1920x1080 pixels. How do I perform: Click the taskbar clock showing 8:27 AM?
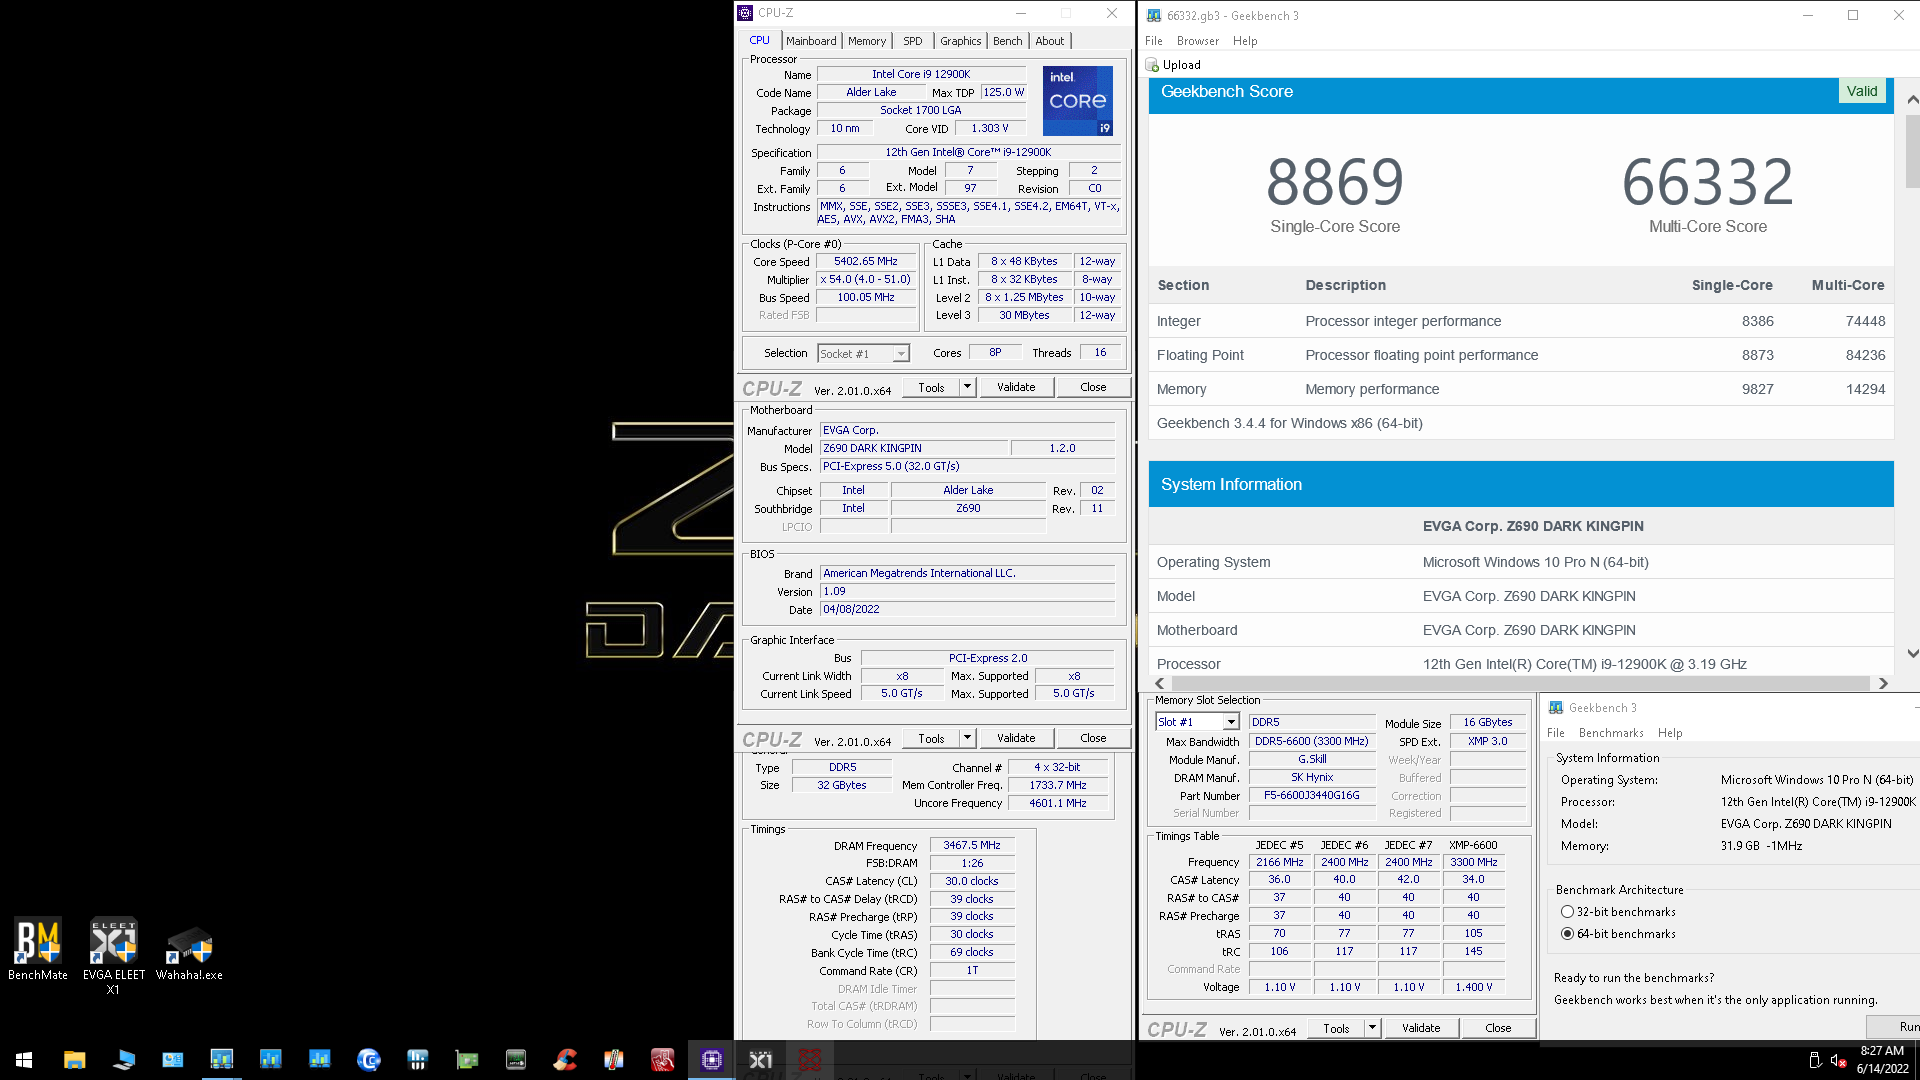[x=1882, y=1060]
